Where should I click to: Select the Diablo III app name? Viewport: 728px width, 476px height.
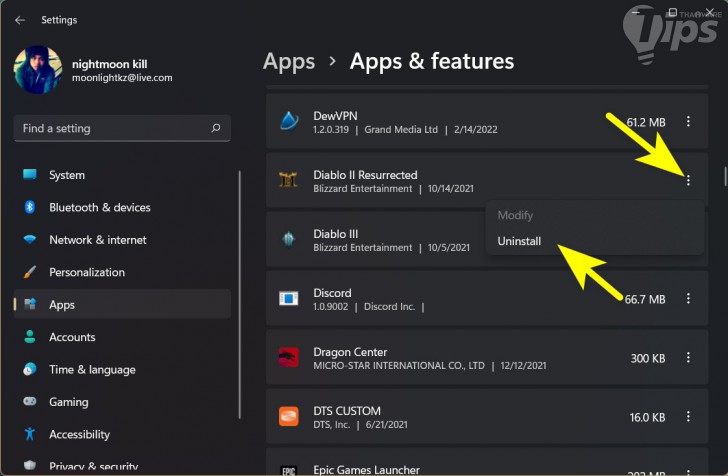(x=336, y=234)
